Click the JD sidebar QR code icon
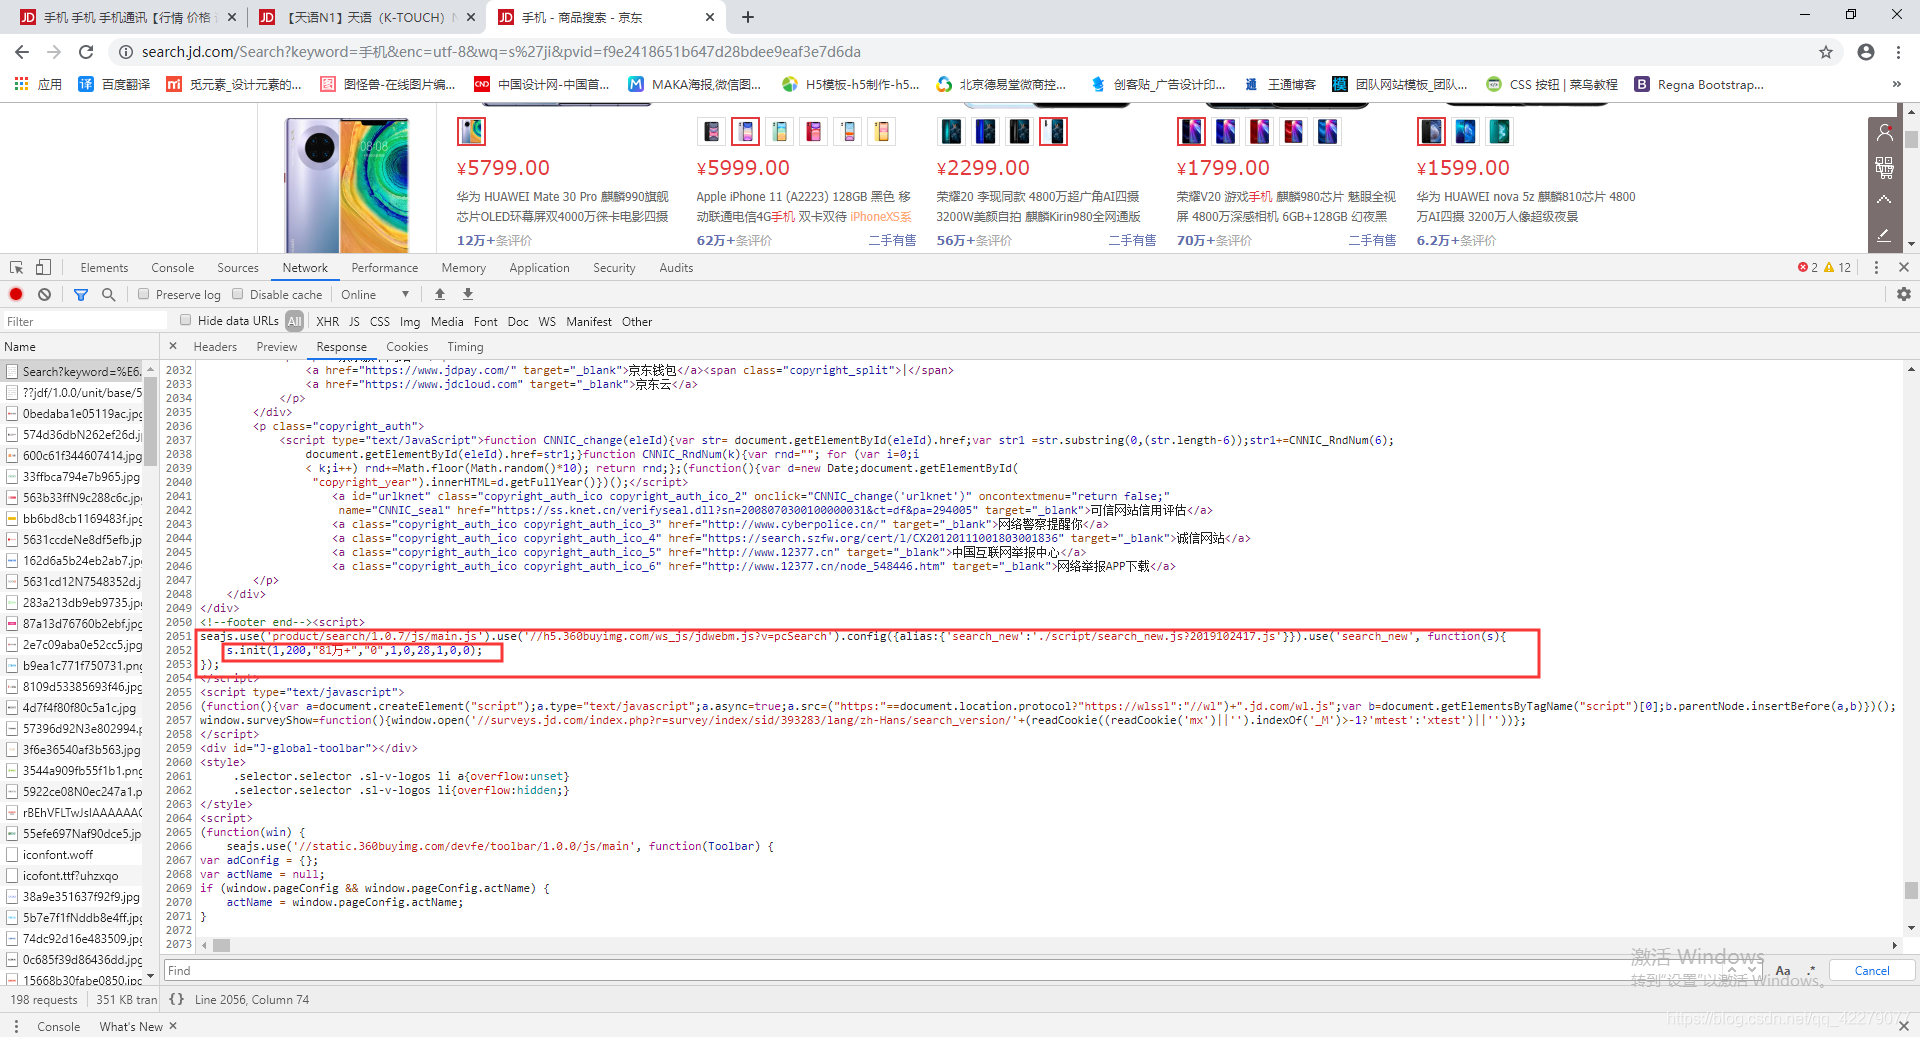This screenshot has height=1037, width=1920. 1884,166
